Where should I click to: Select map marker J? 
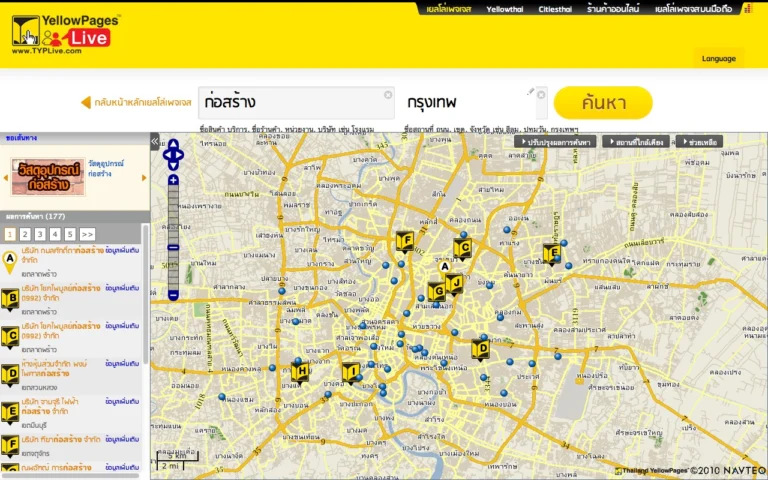pyautogui.click(x=455, y=284)
